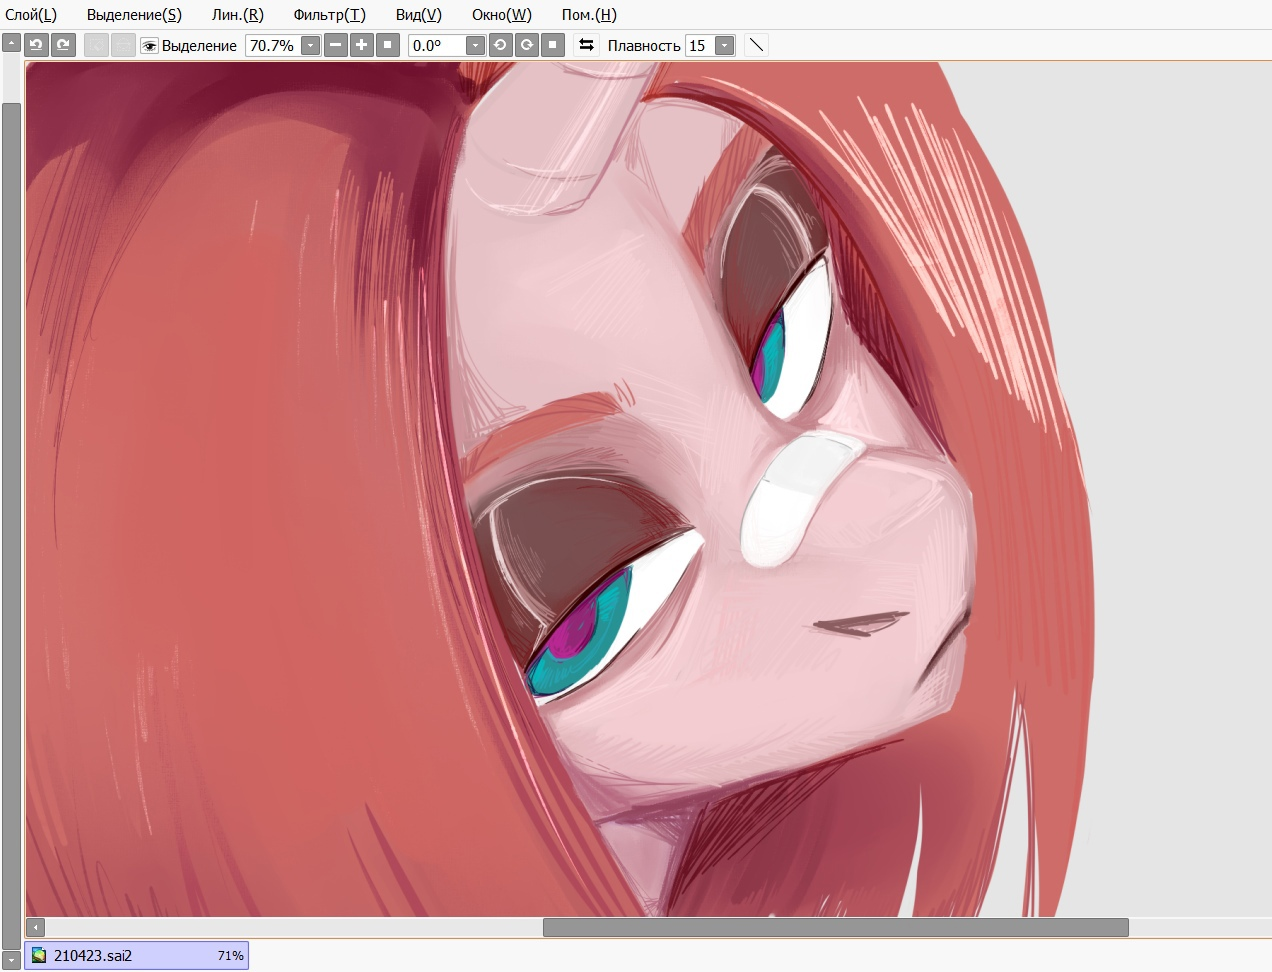The image size is (1272, 972).
Task: Flip the canvas horizontally
Action: pyautogui.click(x=586, y=45)
